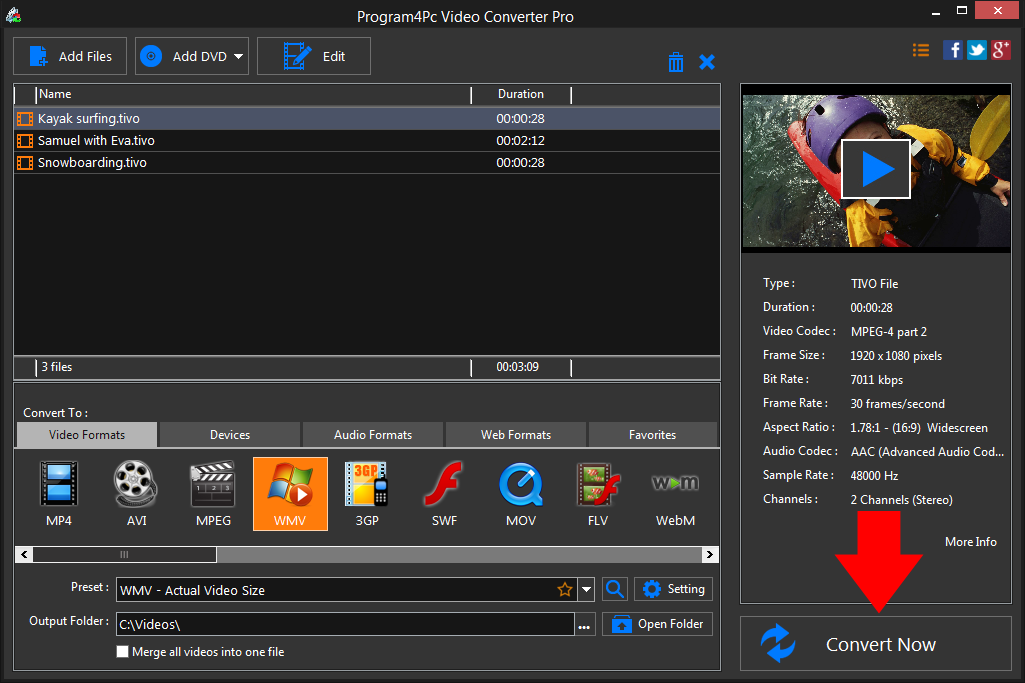Open the Add DVD dropdown arrow
Viewport: 1025px width, 683px height.
(239, 57)
